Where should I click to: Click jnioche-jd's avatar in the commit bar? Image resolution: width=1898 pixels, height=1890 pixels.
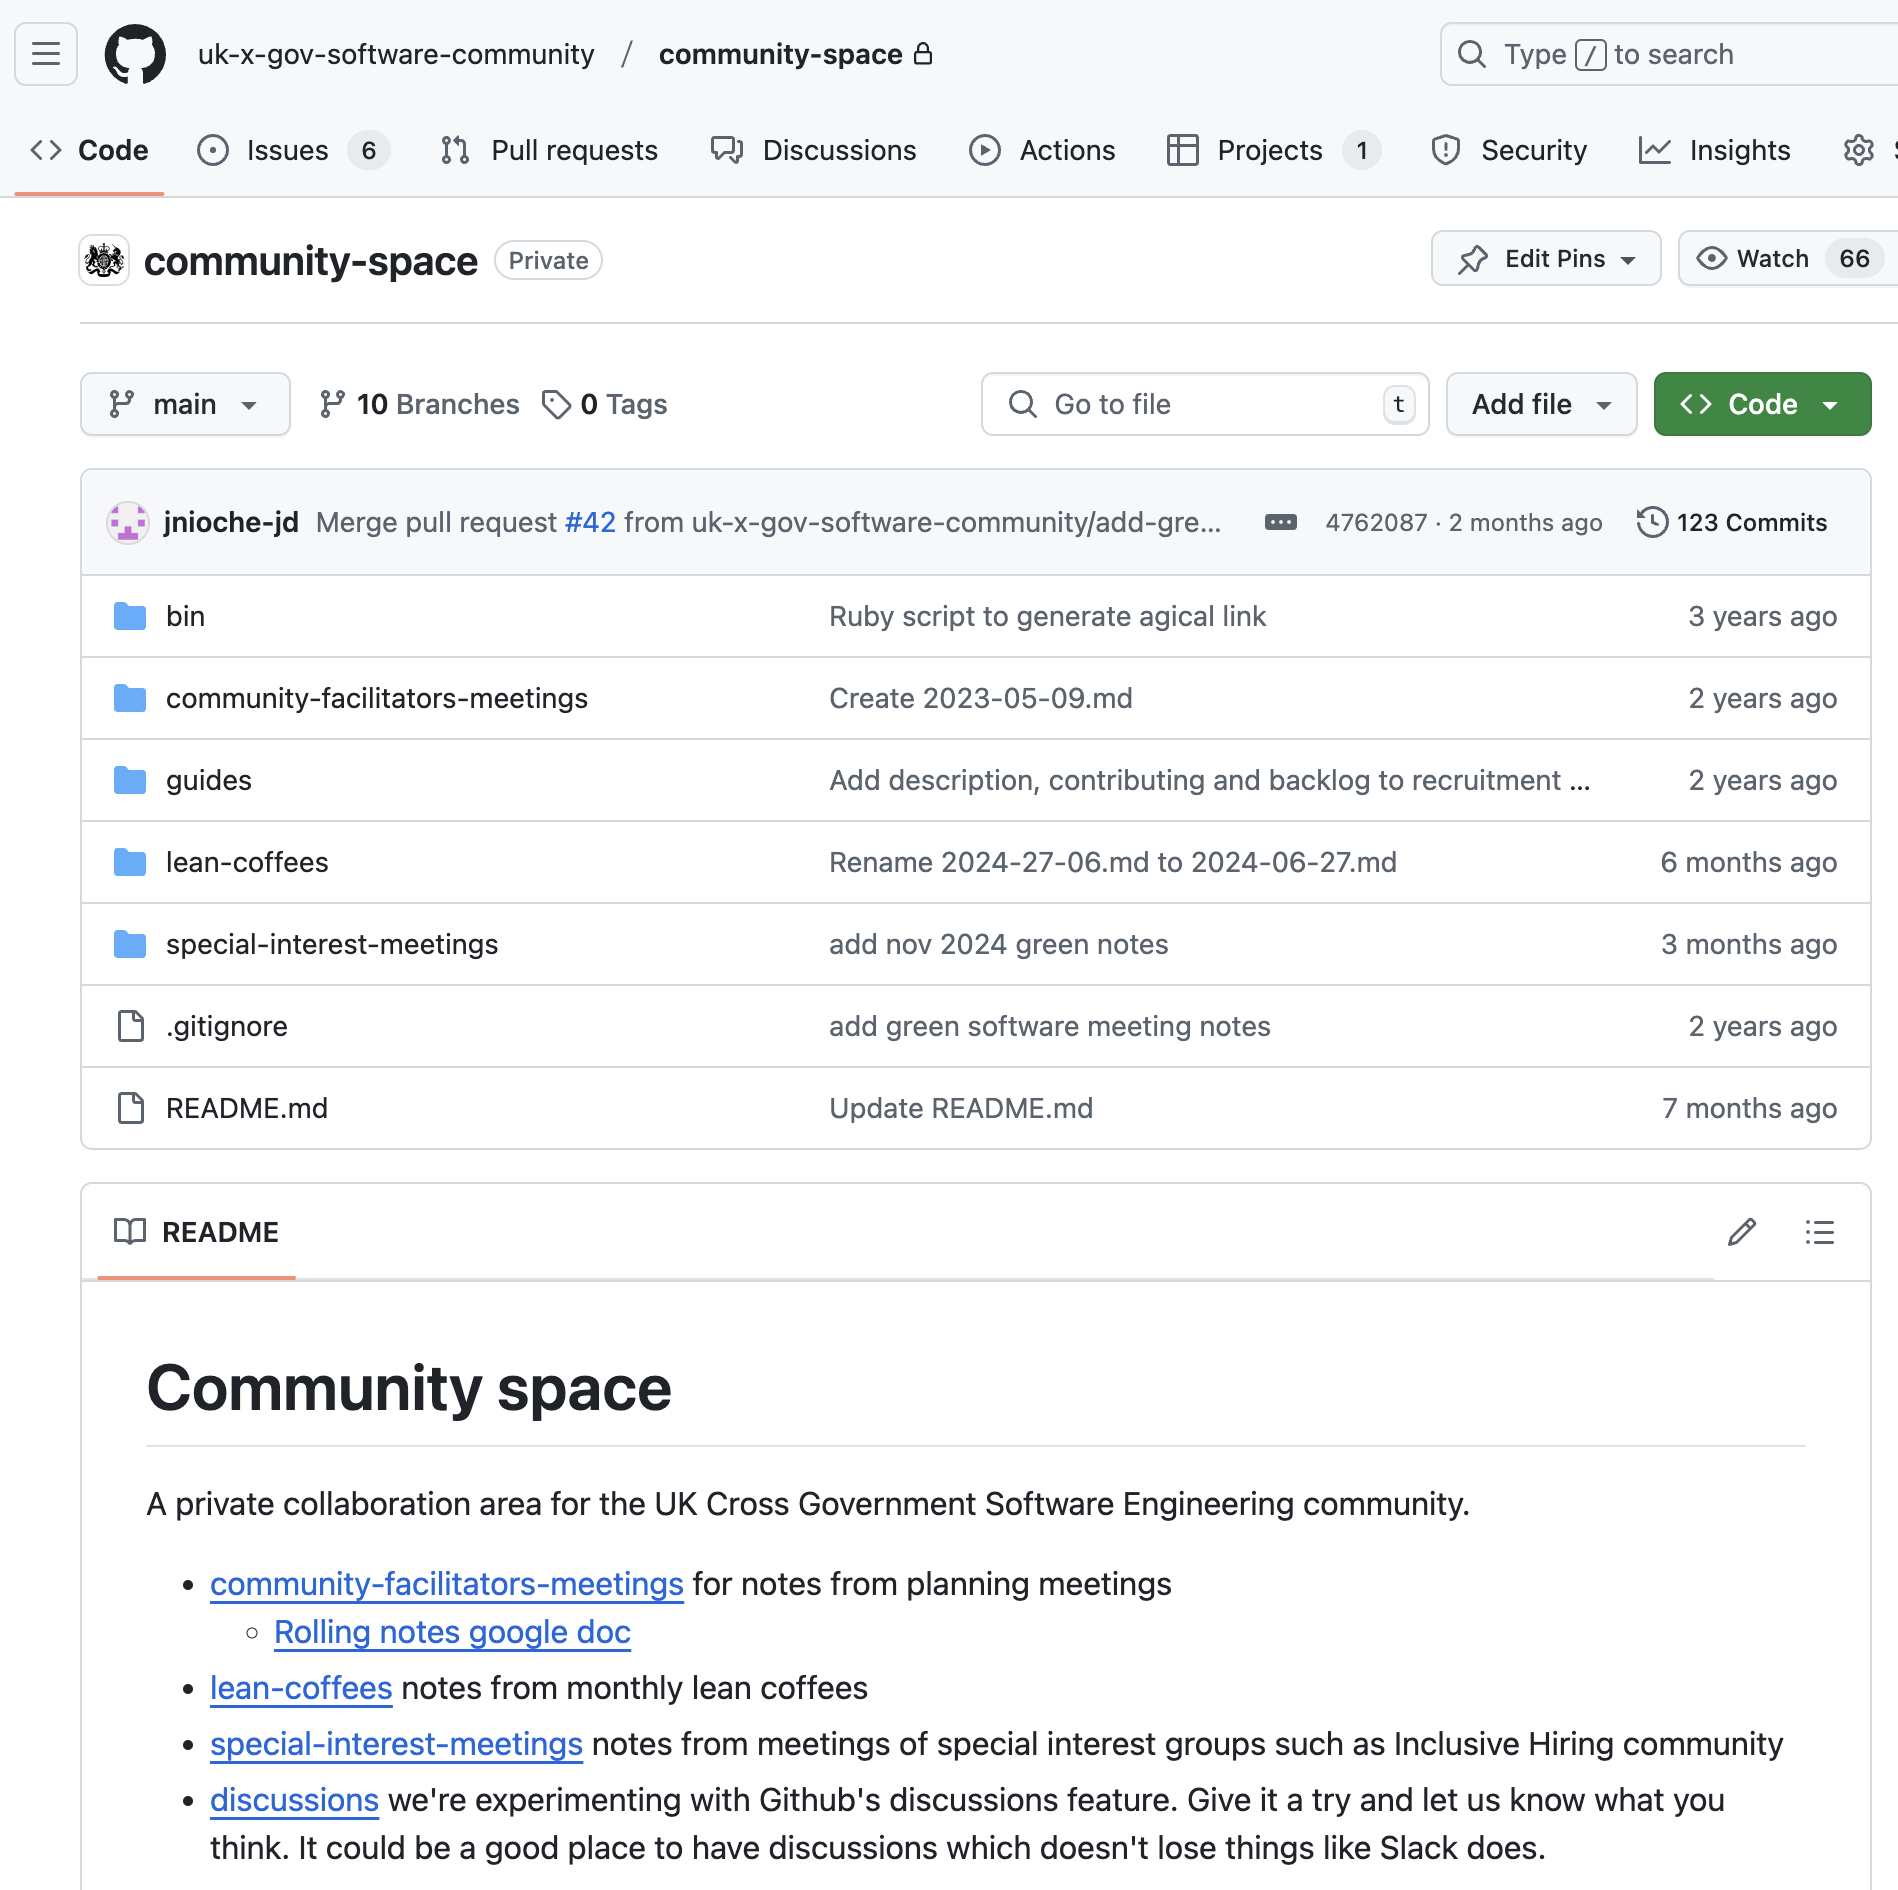pos(128,521)
